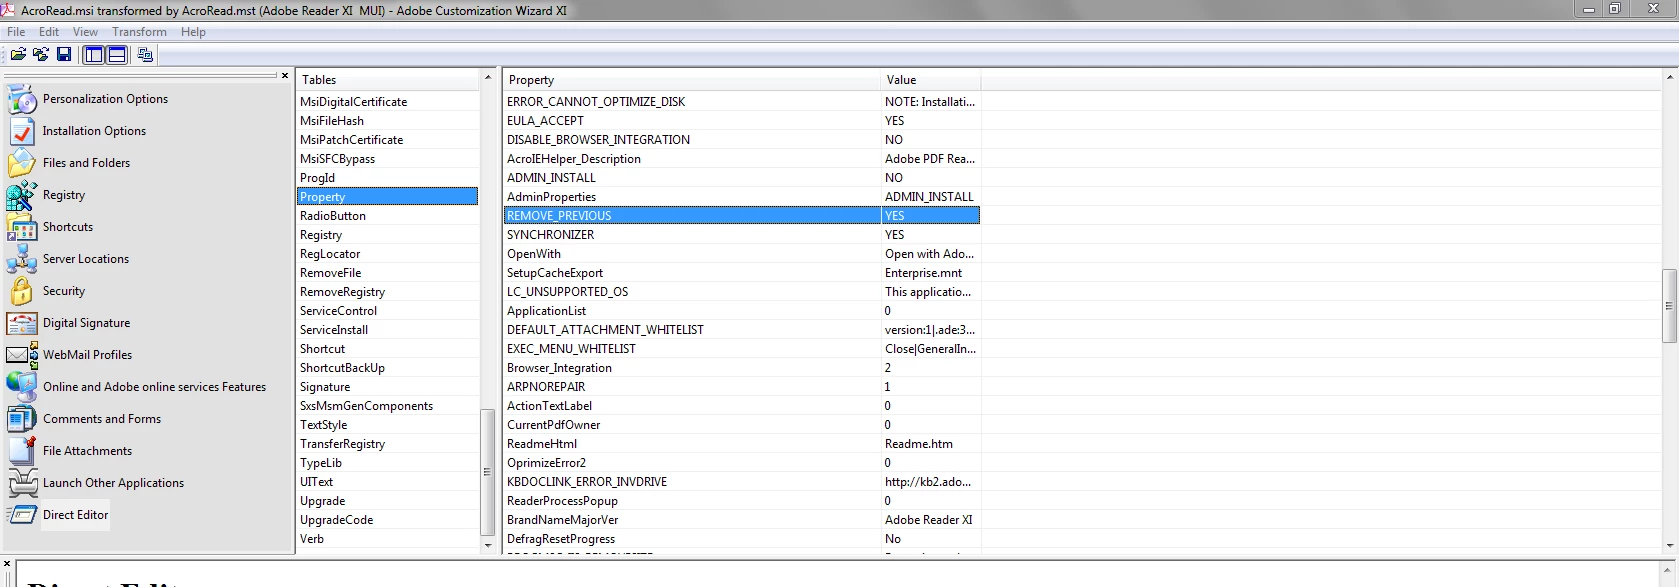Toggle the bottom help pane toolbar button

(117, 55)
